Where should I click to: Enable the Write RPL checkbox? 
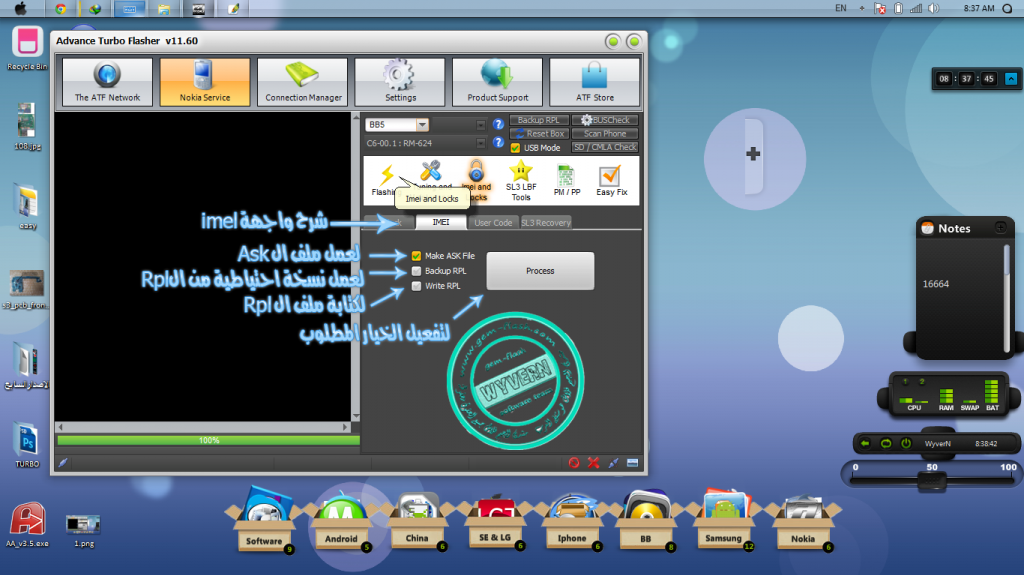coord(416,286)
